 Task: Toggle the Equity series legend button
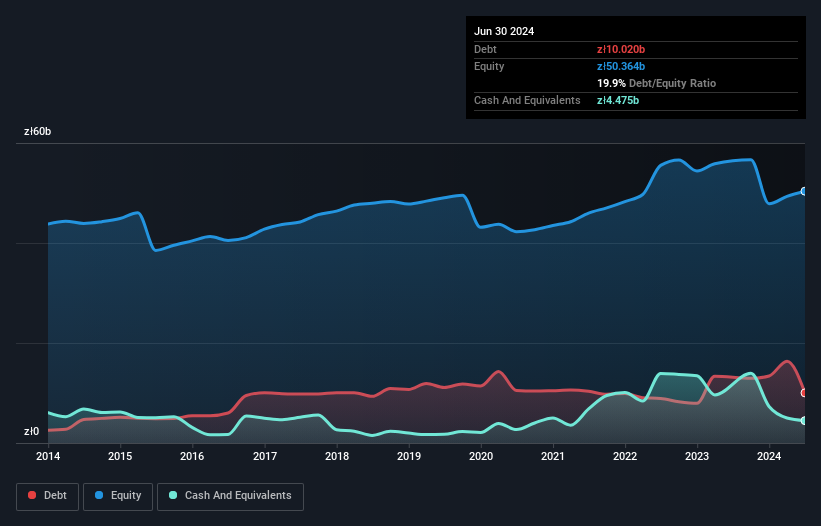[118, 496]
